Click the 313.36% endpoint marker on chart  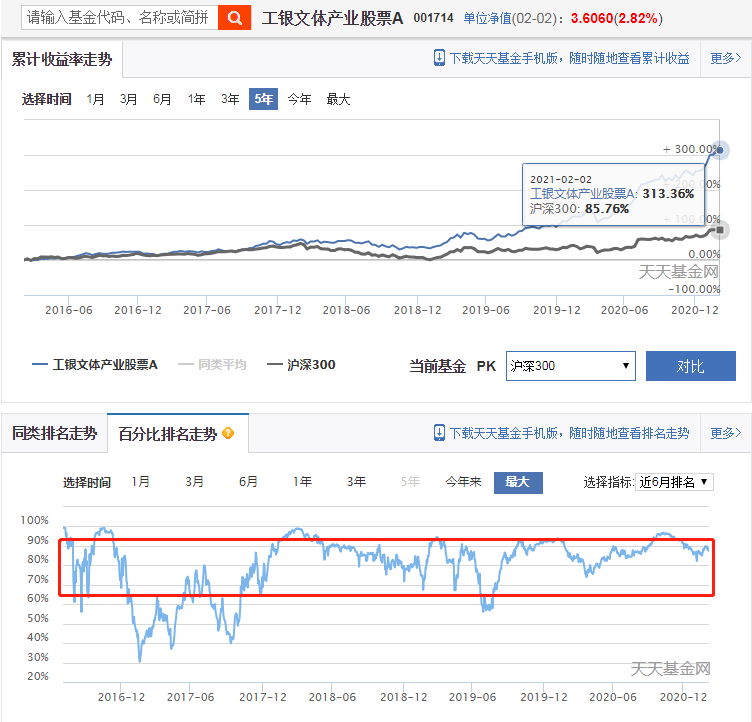tap(720, 151)
